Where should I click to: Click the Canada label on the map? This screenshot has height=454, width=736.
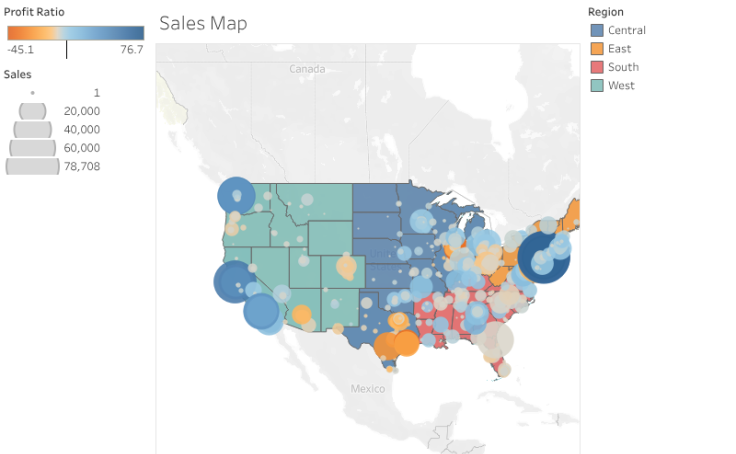(307, 69)
